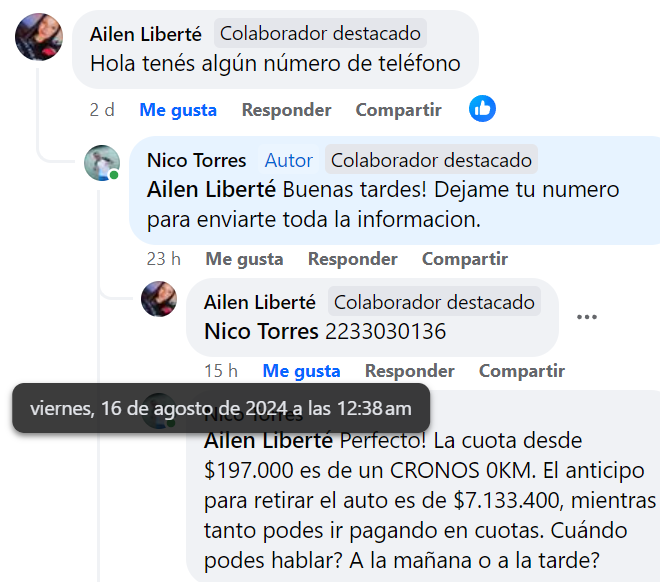Click the 2 d timestamp link
This screenshot has width=660, height=582.
[102, 110]
